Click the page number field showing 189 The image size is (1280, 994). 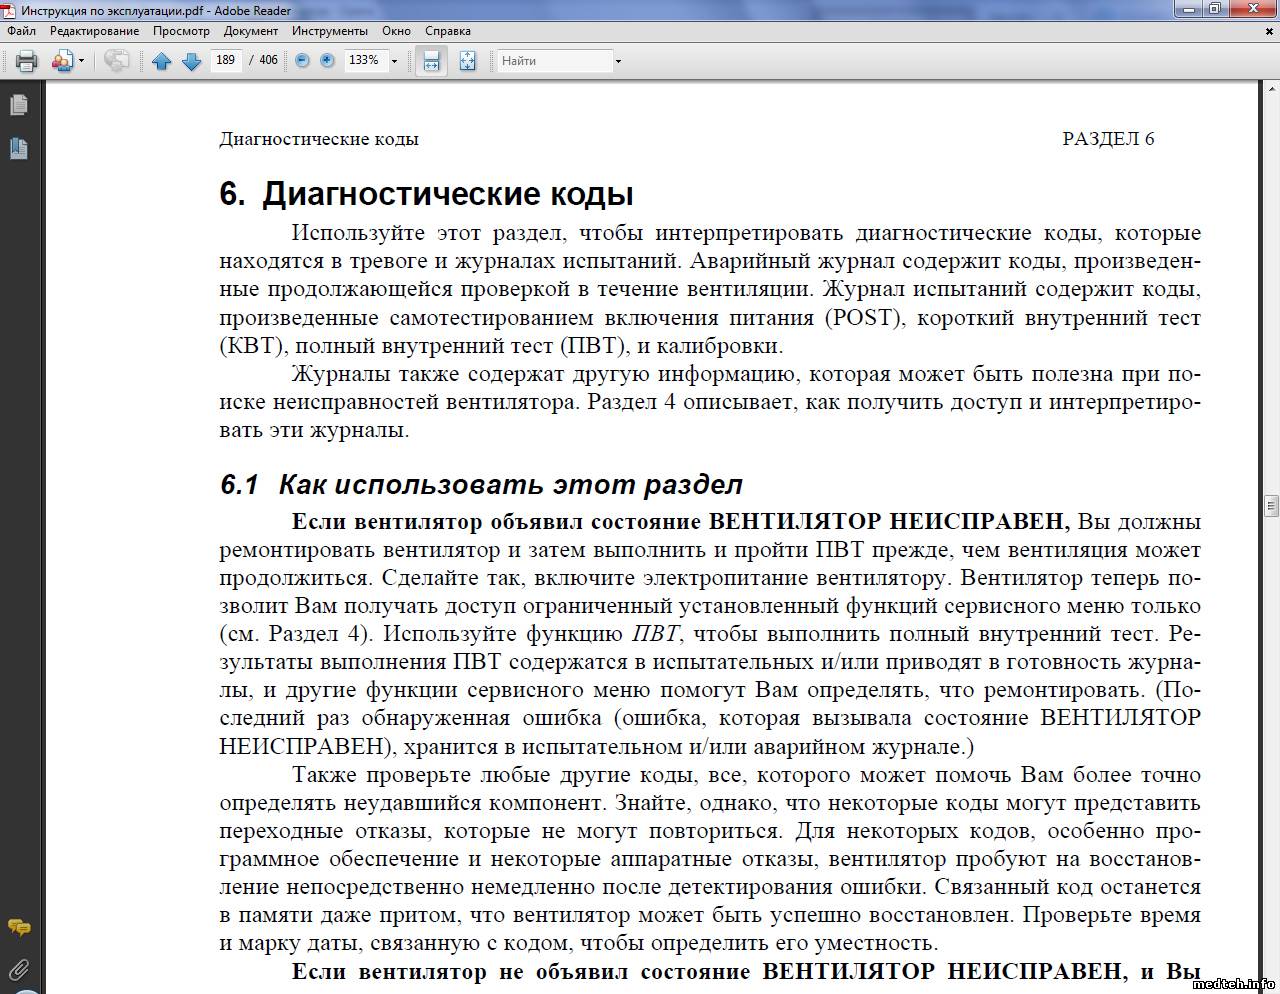click(x=226, y=61)
